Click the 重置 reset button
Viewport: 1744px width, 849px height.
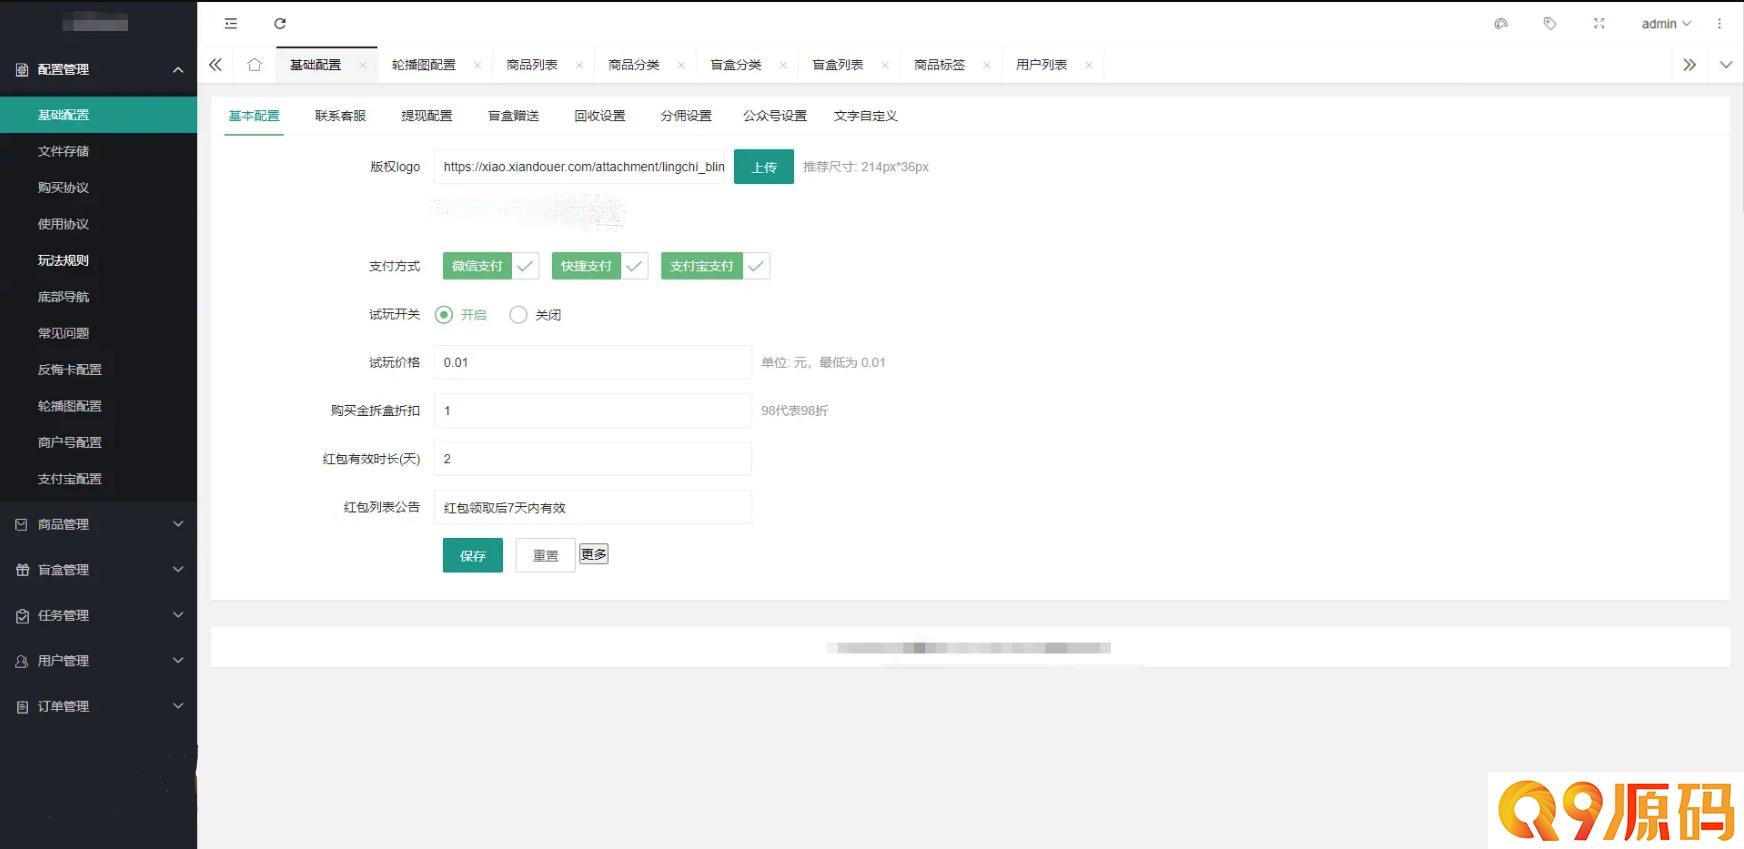pos(546,555)
